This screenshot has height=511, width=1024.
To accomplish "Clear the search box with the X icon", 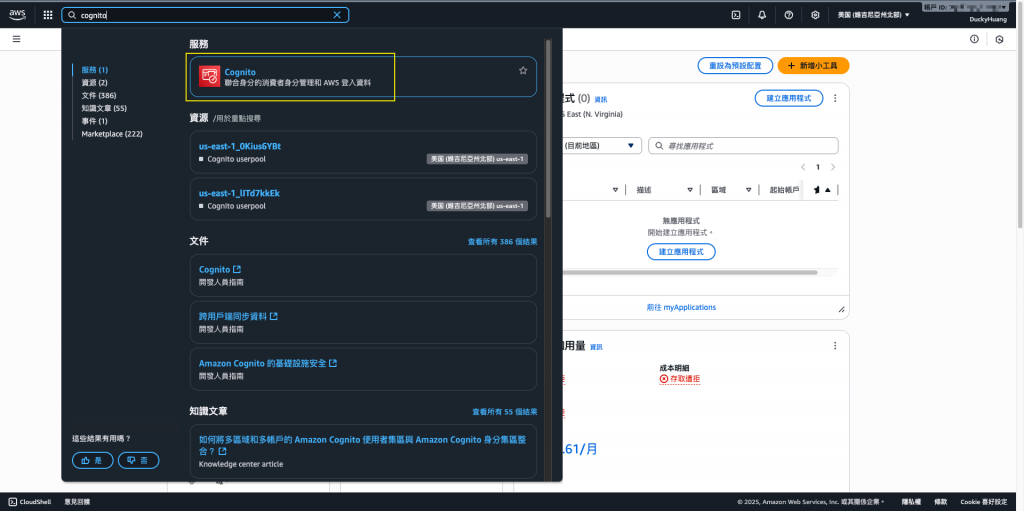I will pyautogui.click(x=337, y=15).
